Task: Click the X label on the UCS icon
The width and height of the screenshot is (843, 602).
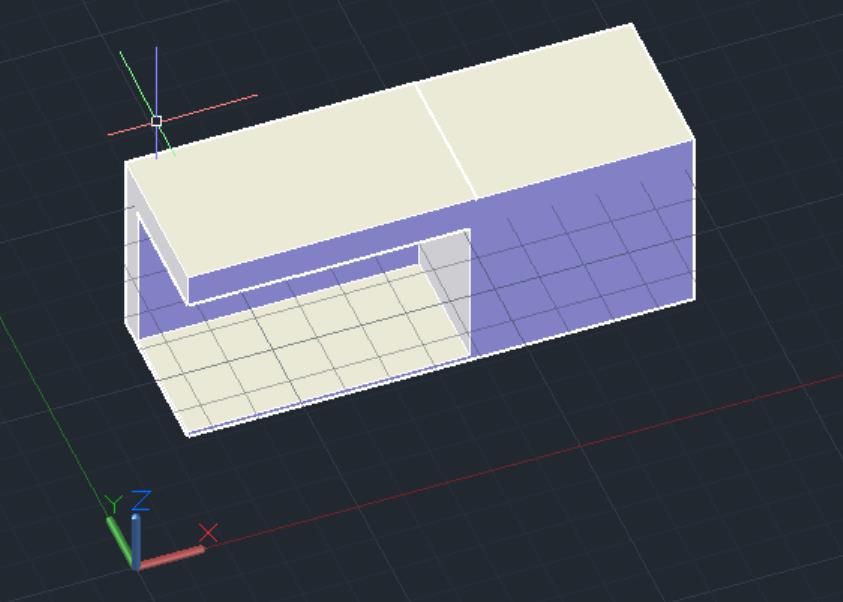Action: click(x=208, y=532)
